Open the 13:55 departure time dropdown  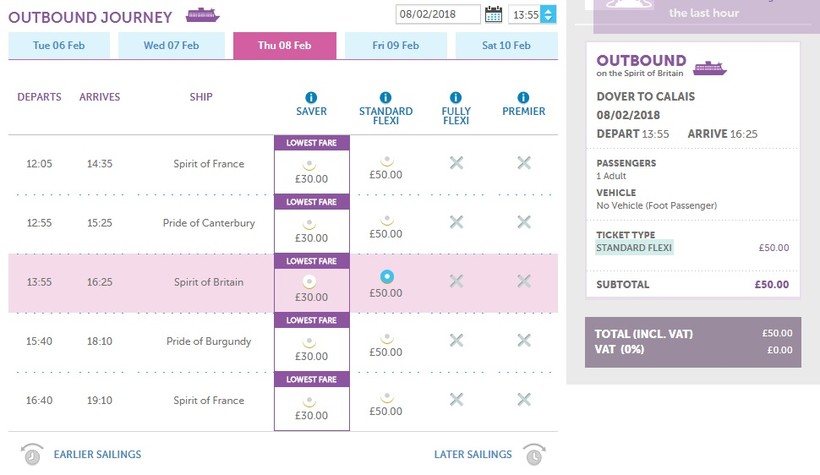(x=547, y=14)
